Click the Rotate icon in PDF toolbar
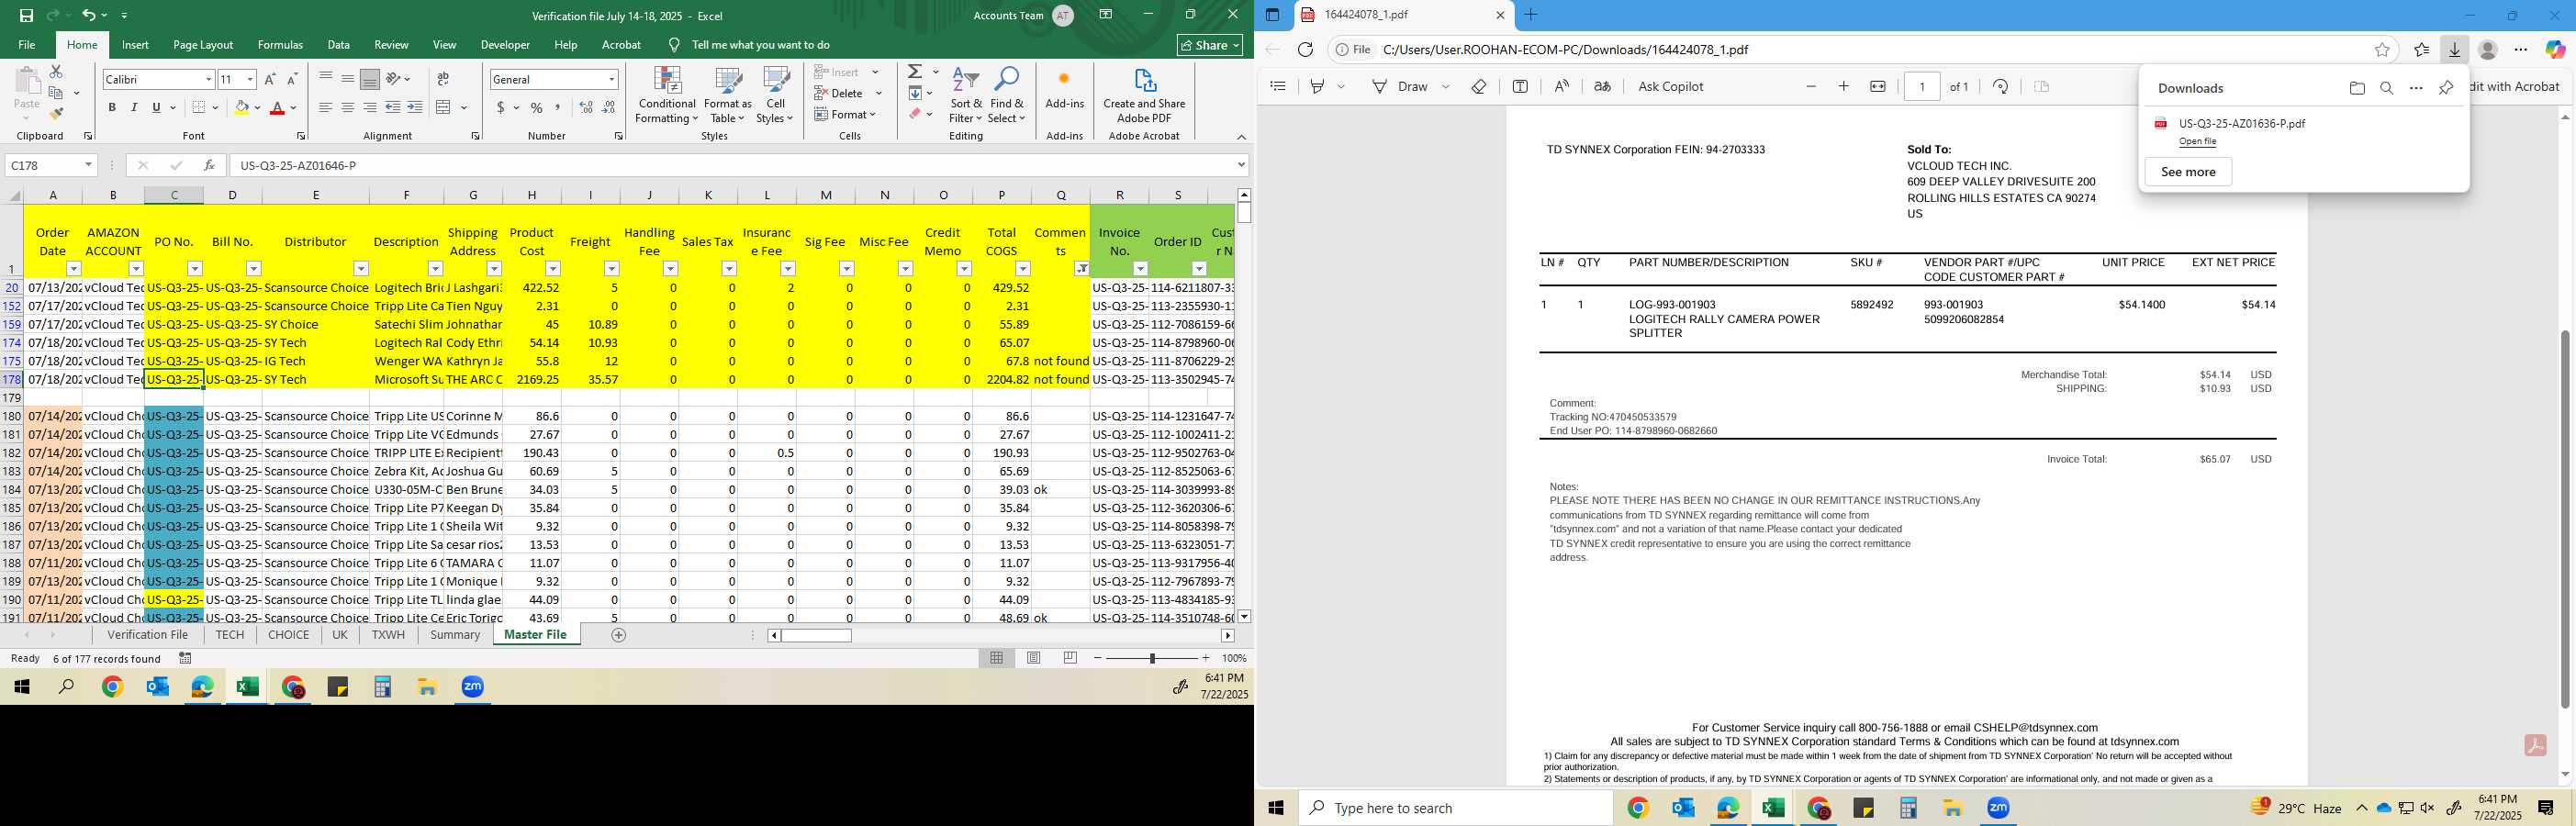Screen dimensions: 2576x826 [x=2000, y=86]
